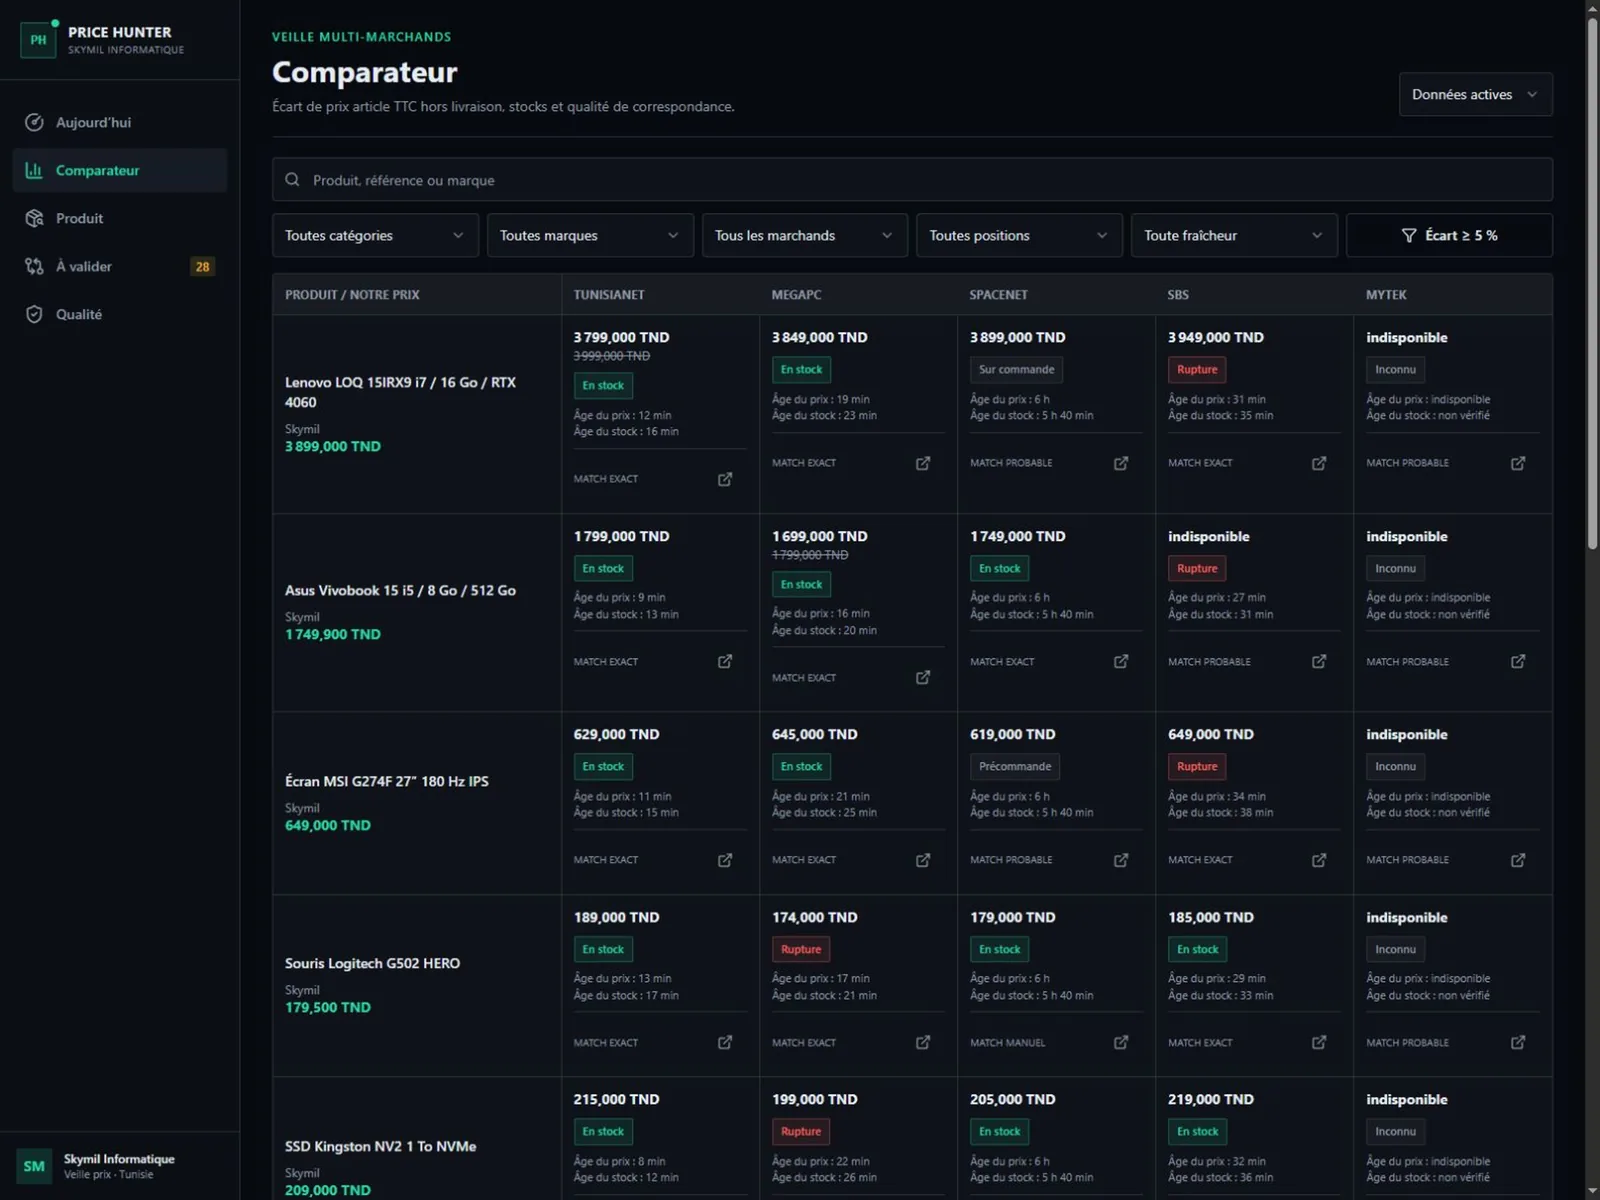
Task: Open Tunisianet link for Écran MSI G274F
Action: [725, 860]
